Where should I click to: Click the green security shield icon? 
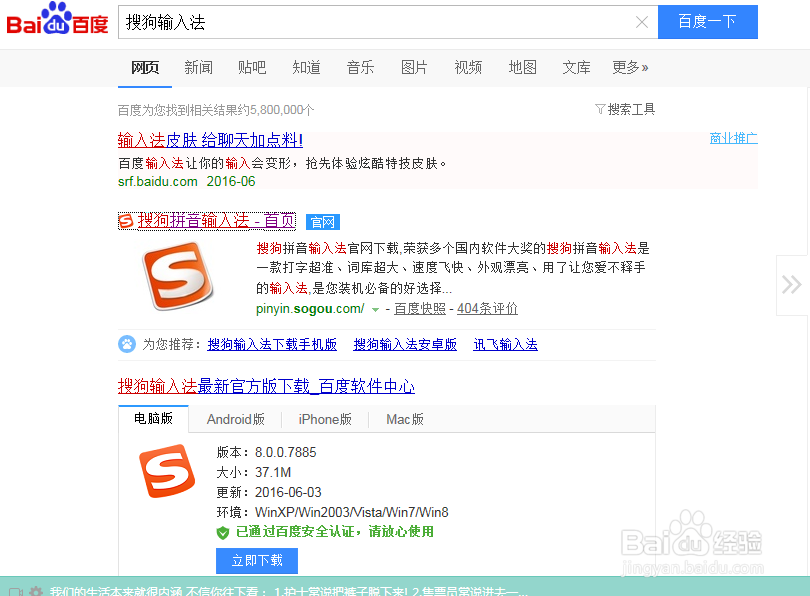click(223, 532)
